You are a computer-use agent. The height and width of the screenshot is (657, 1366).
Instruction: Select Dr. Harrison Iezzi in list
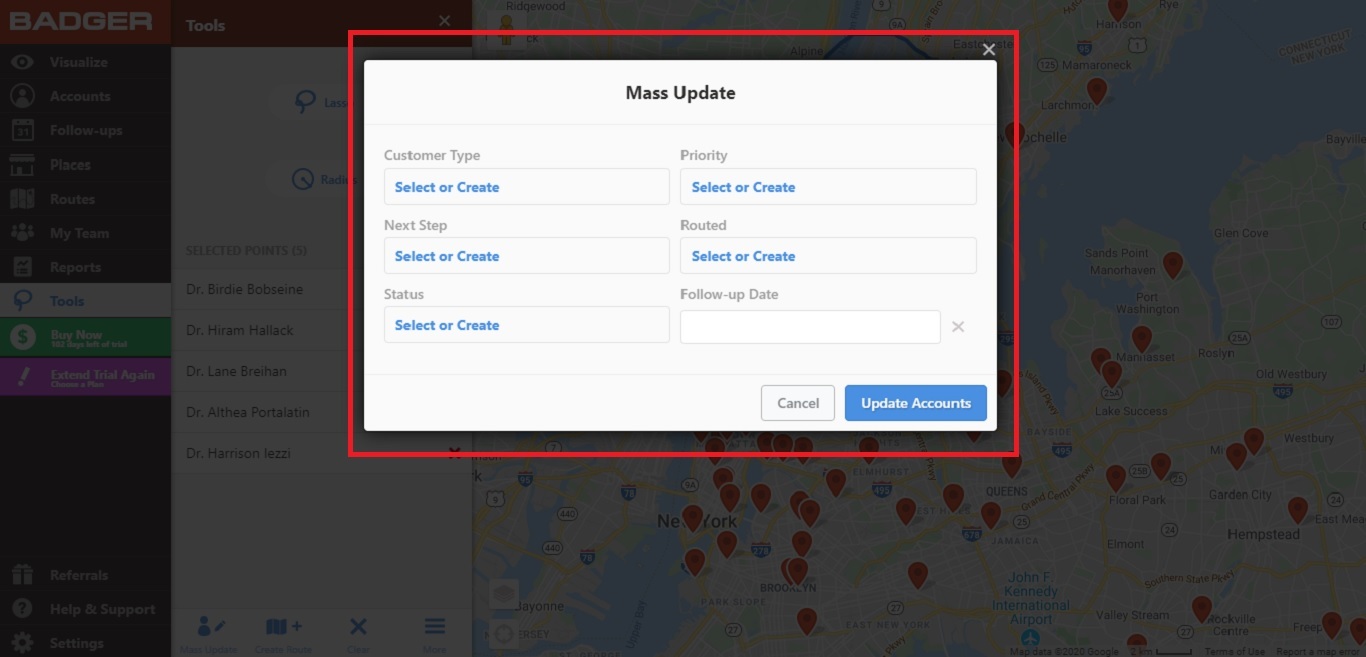click(321, 453)
